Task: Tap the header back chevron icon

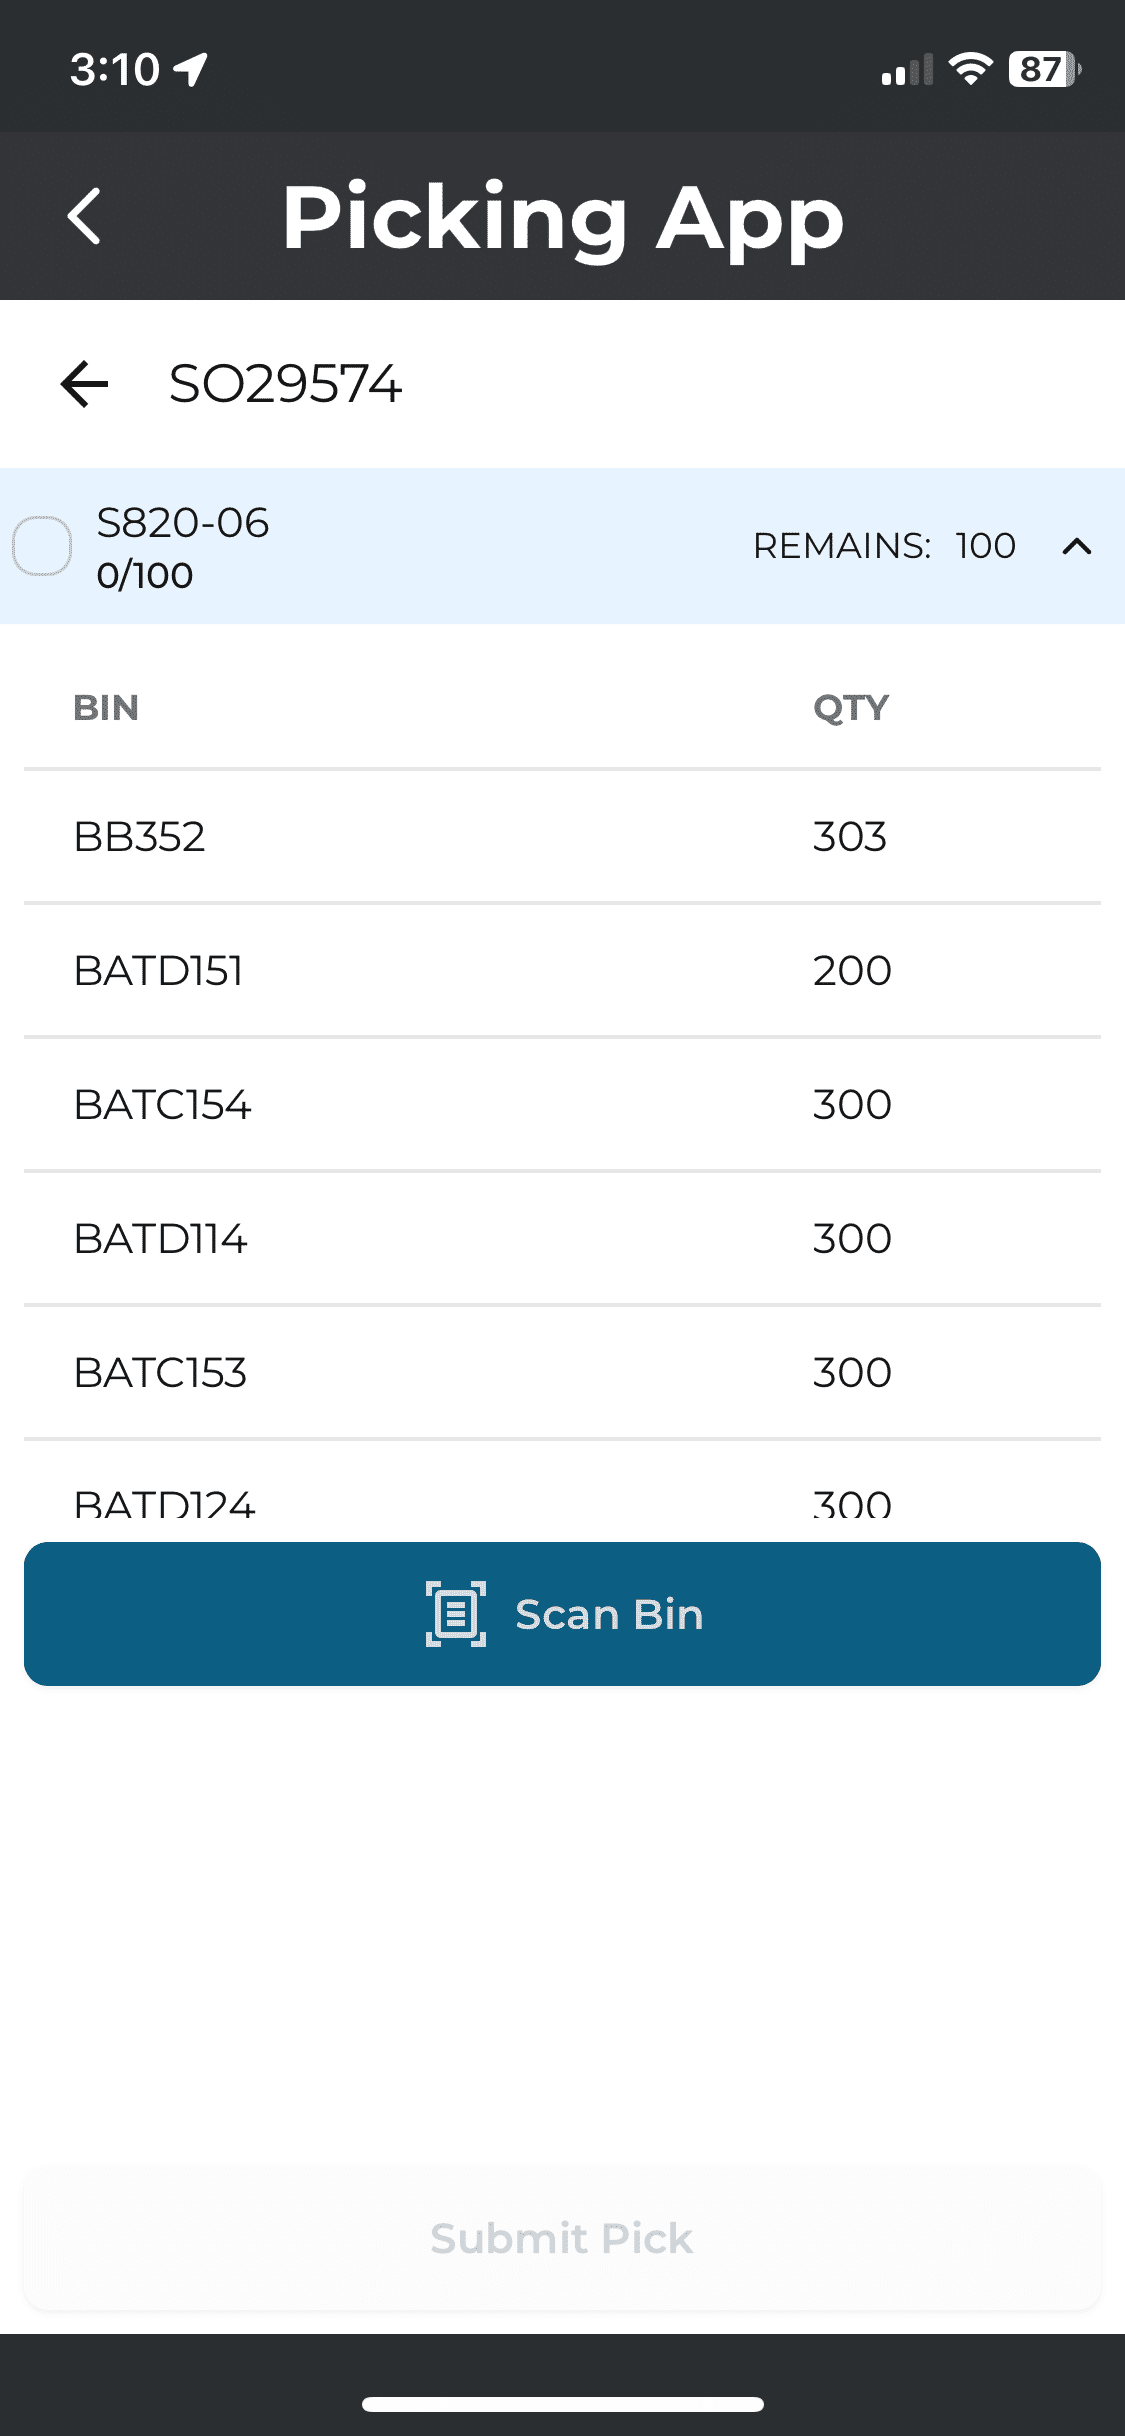Action: point(85,216)
